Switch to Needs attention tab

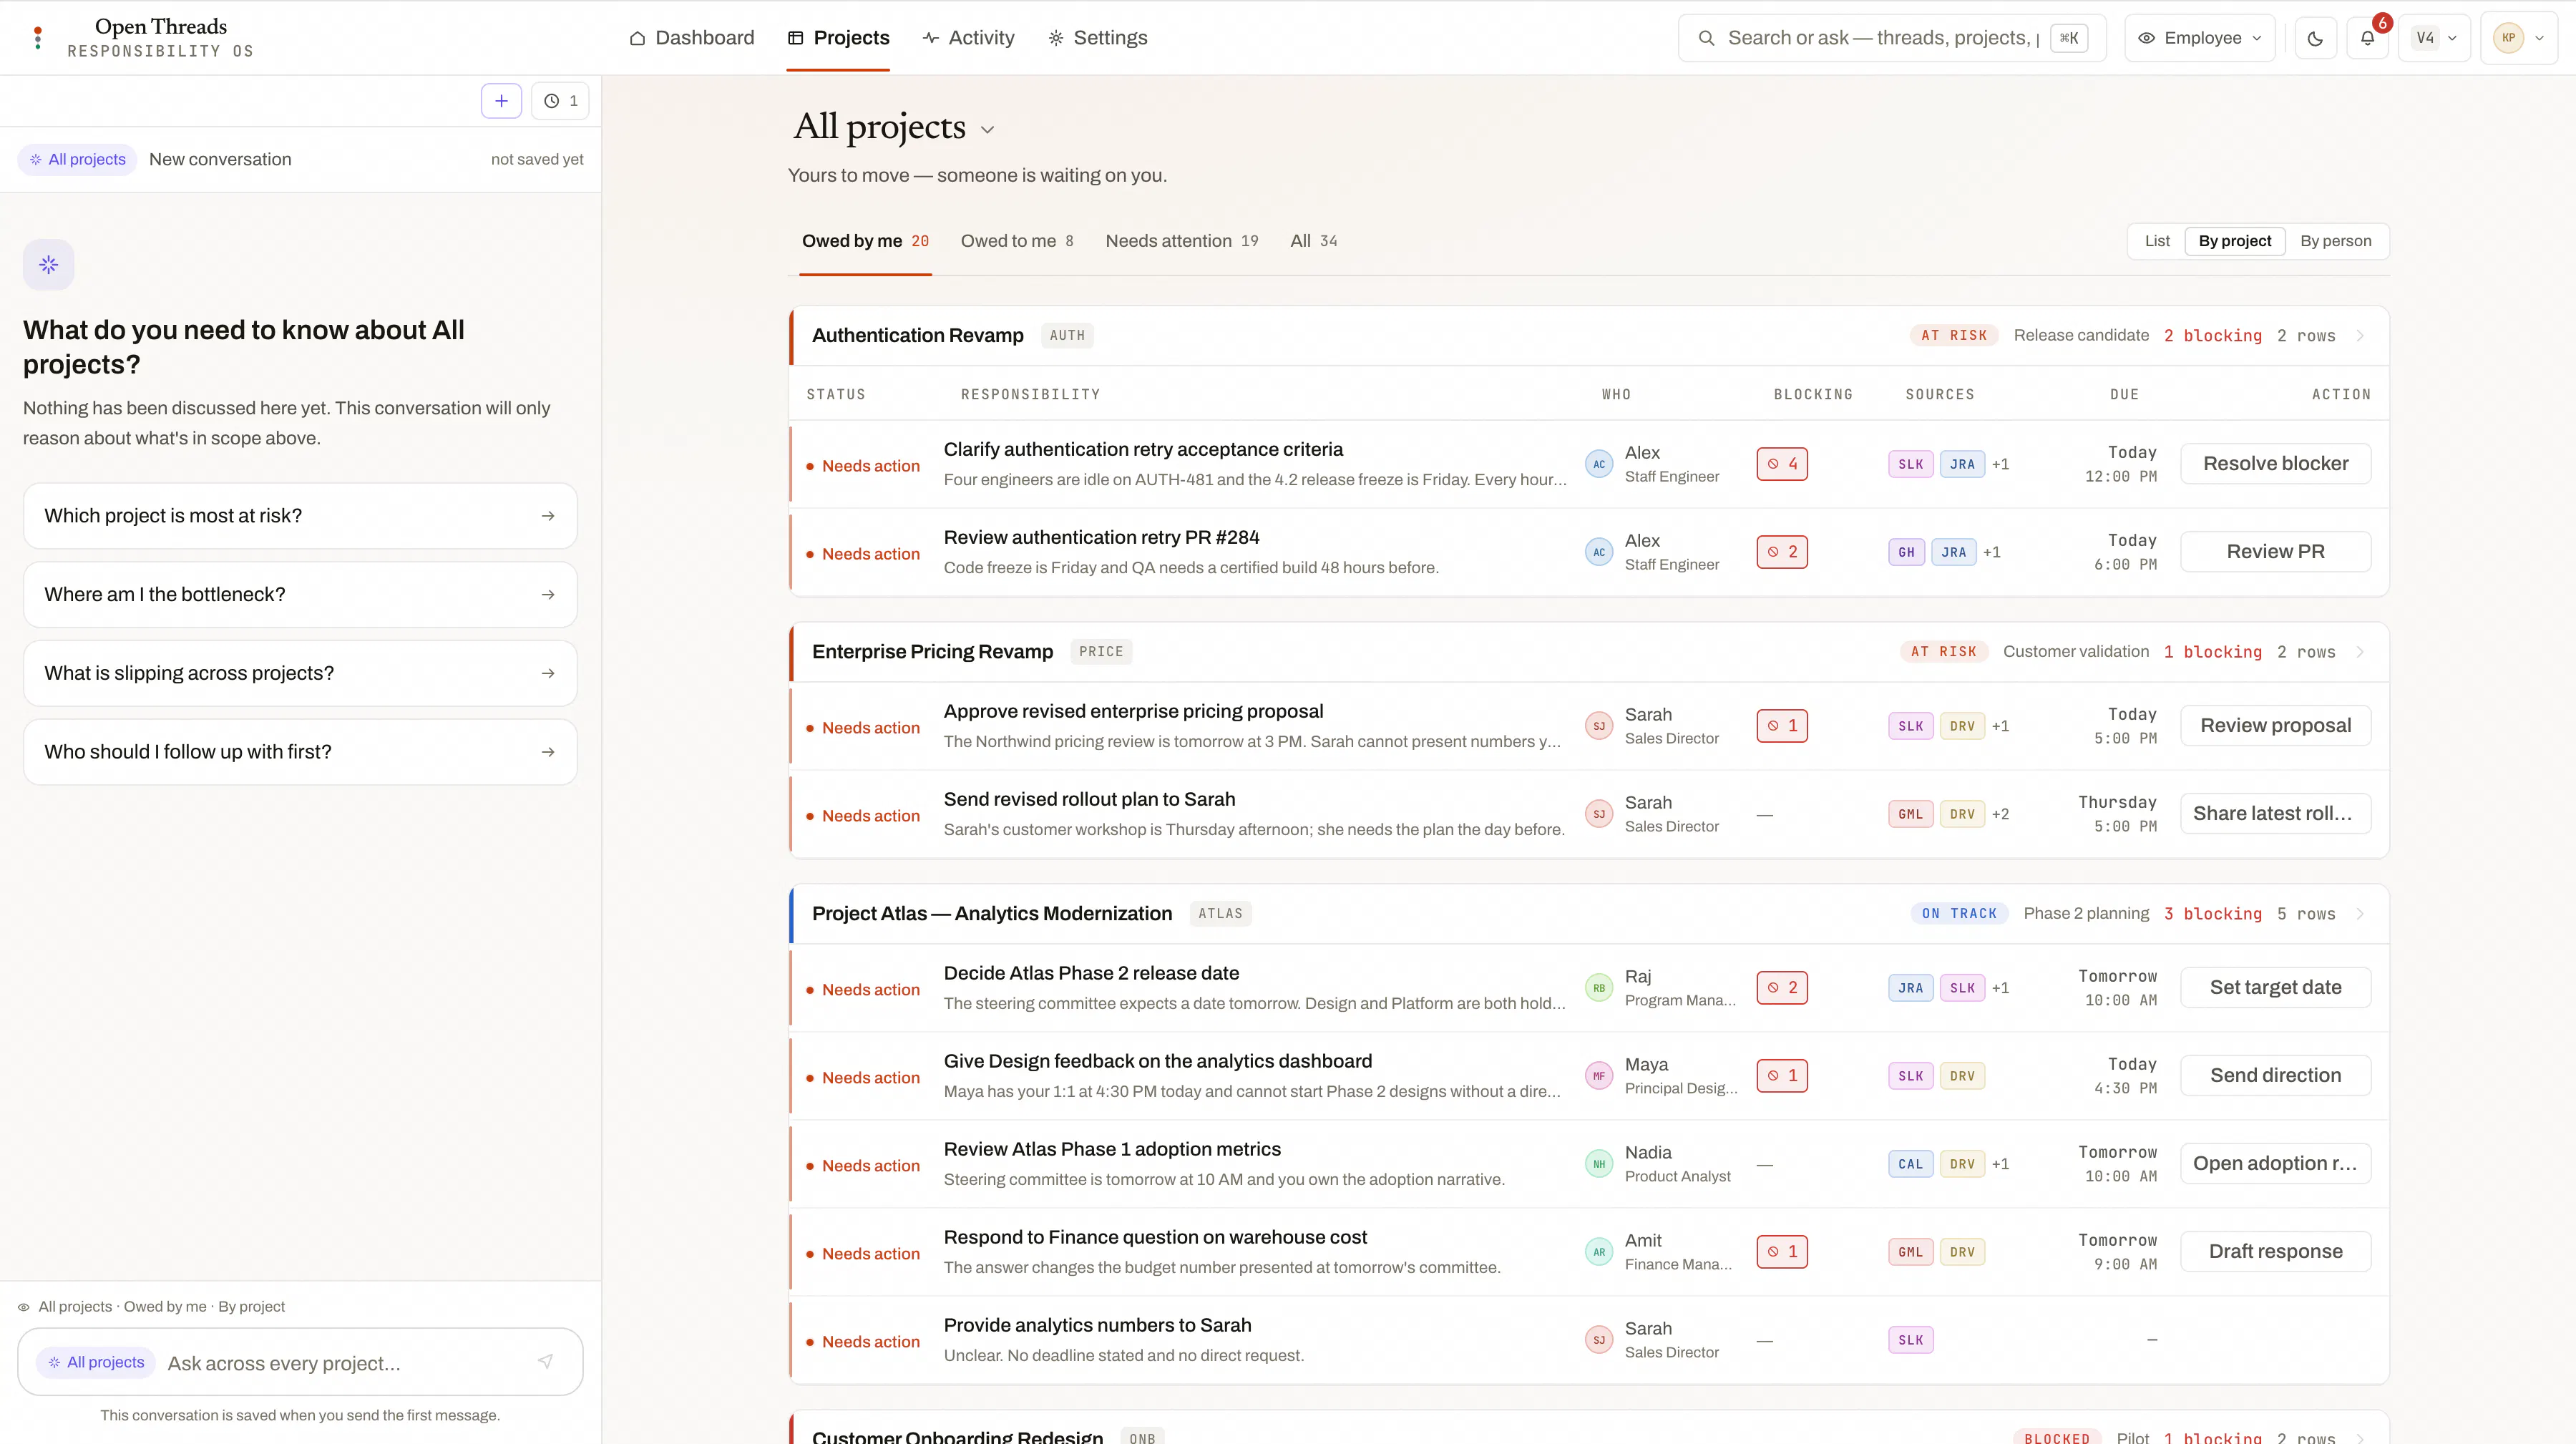(1182, 241)
